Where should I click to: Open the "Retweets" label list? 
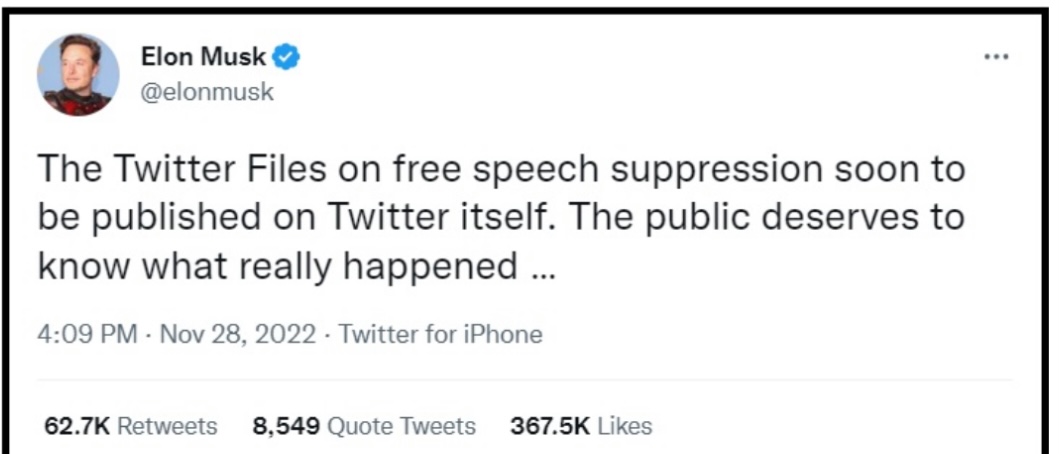(167, 426)
